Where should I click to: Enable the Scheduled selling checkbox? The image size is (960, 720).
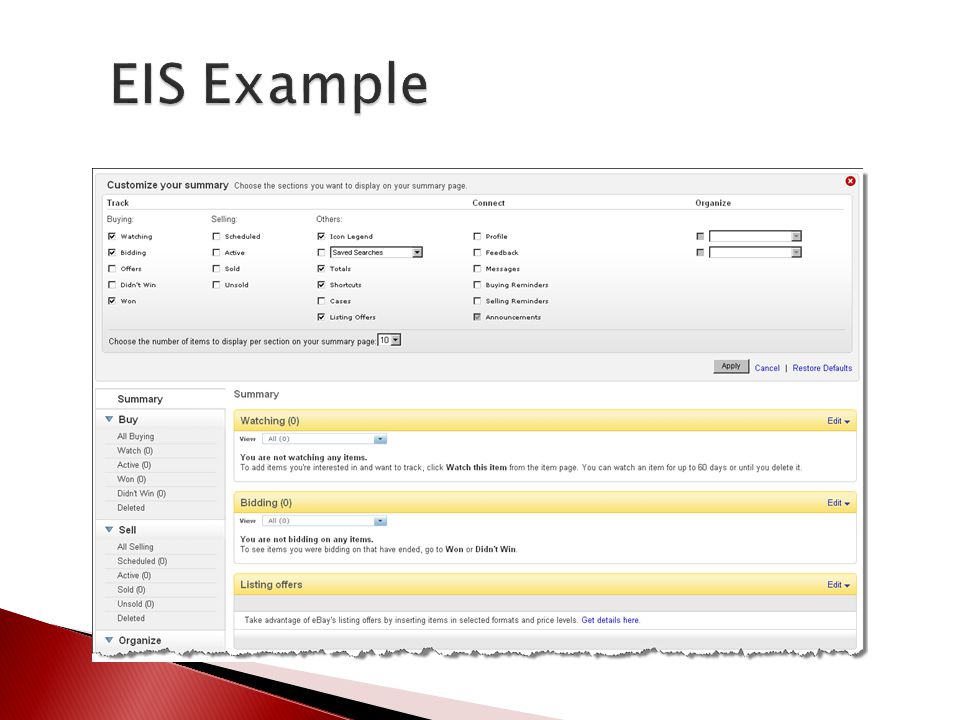(216, 236)
